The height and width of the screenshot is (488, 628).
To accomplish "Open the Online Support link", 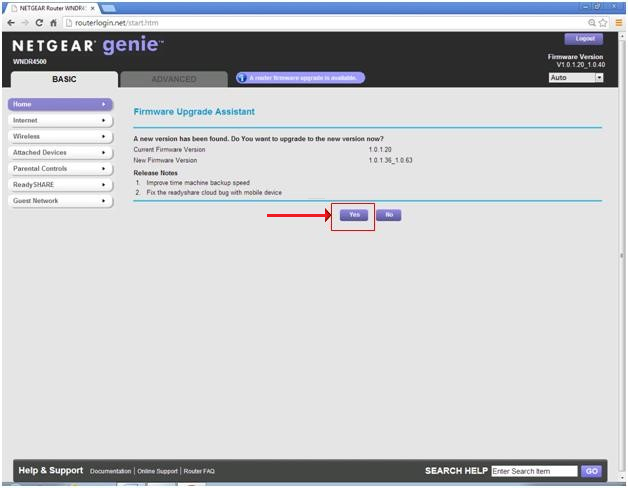I will coord(157,471).
